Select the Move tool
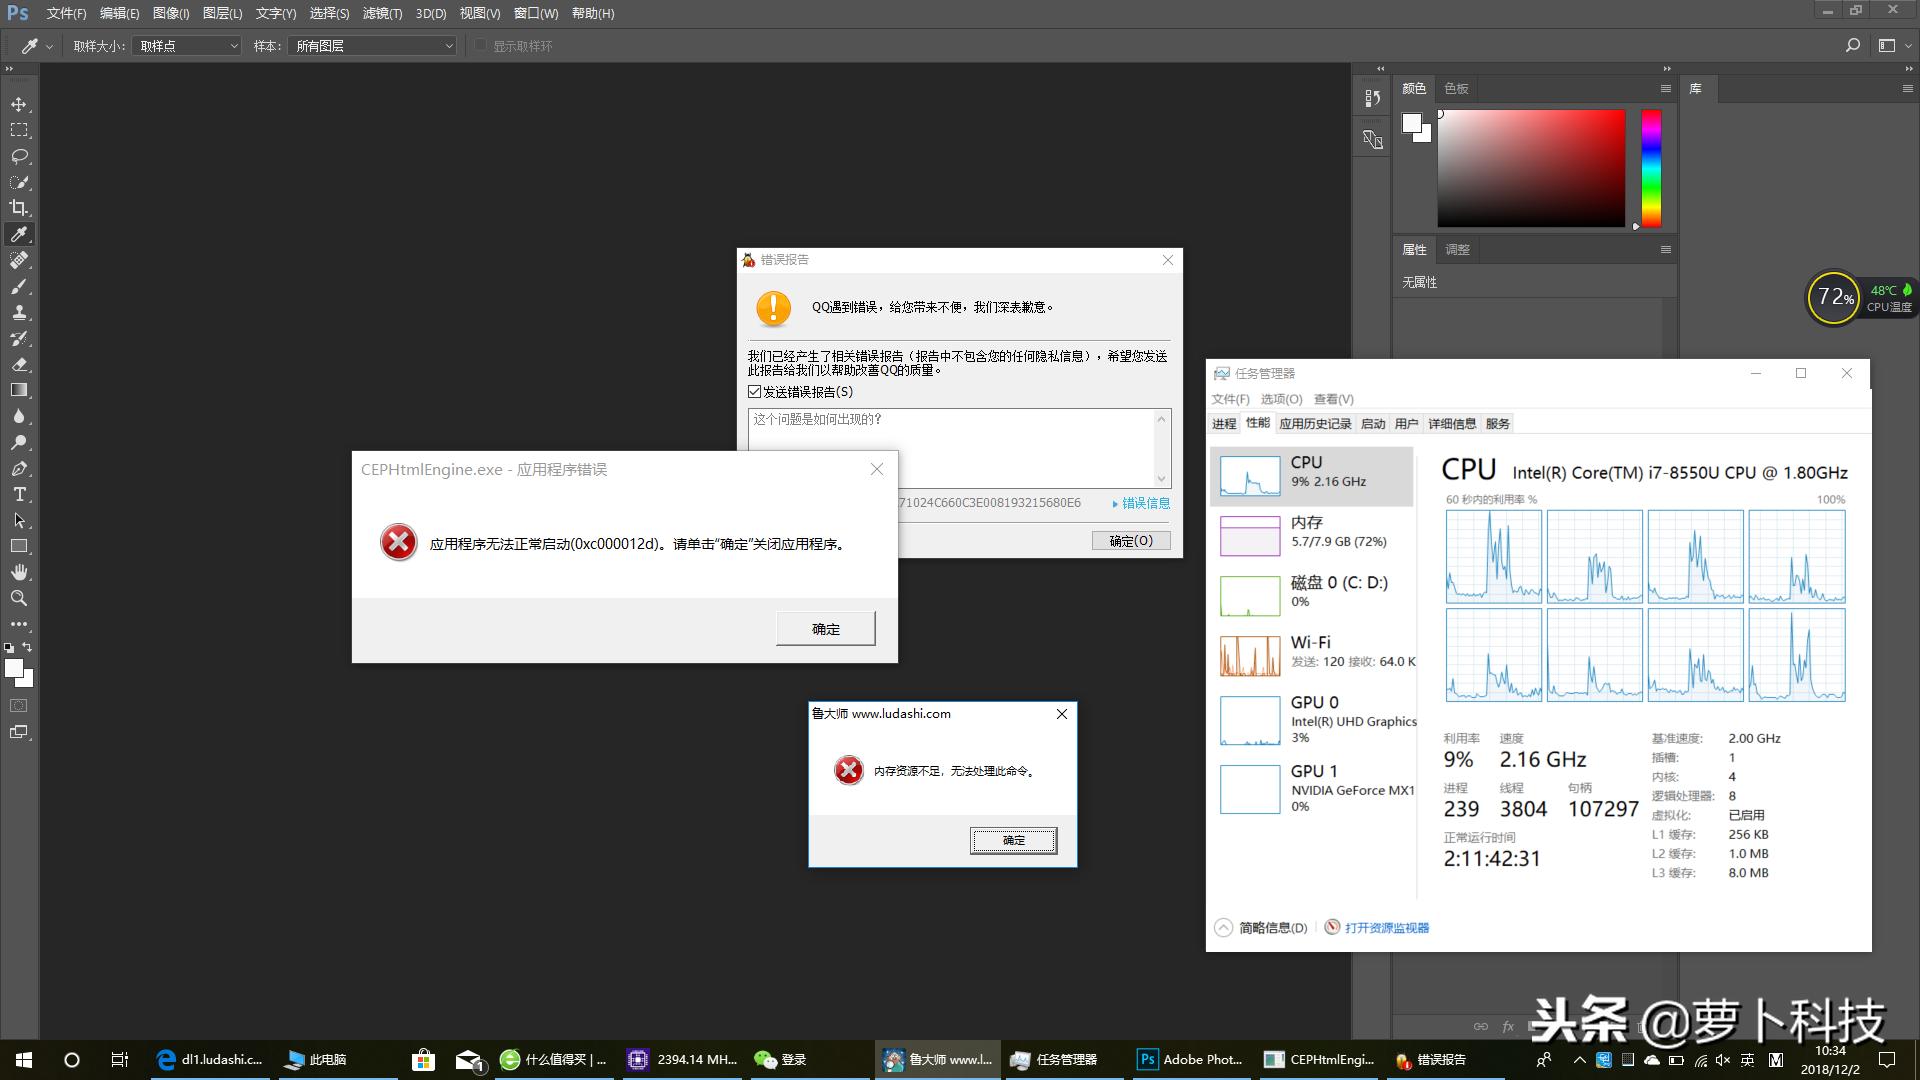This screenshot has height=1080, width=1920. 19,105
